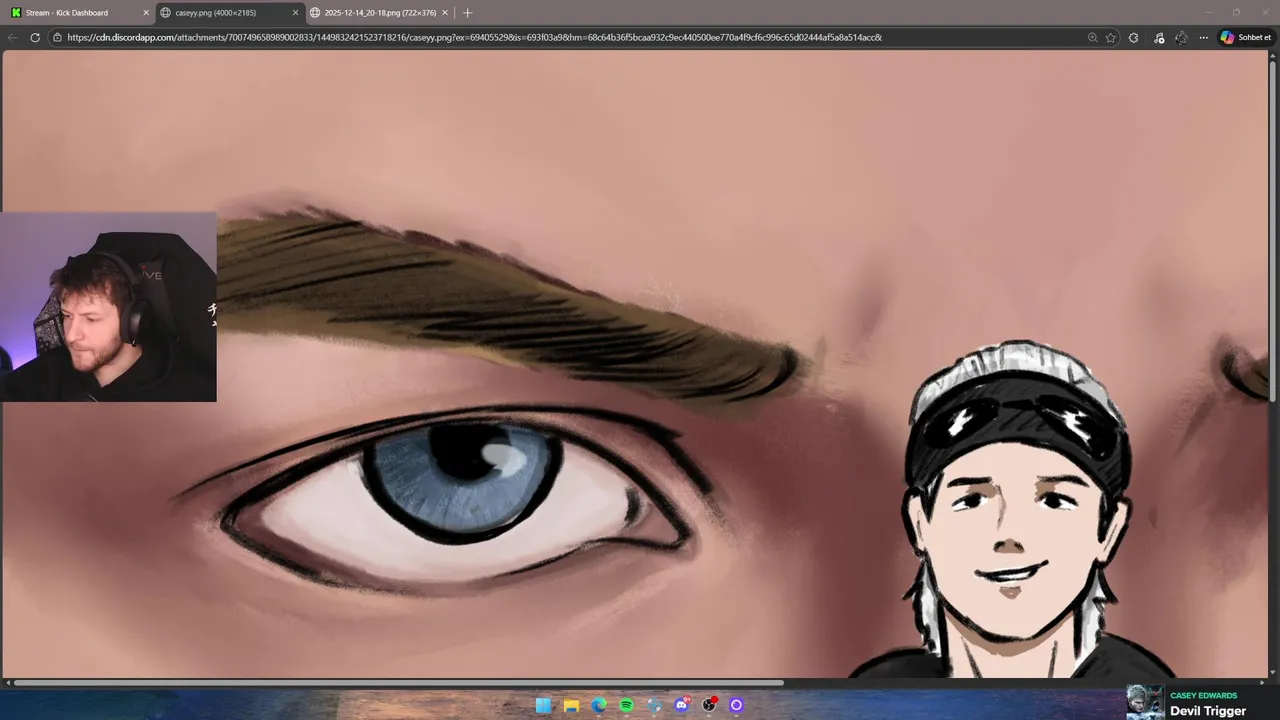The height and width of the screenshot is (720, 1280).
Task: Close the Stream - Kick Dashboard tab
Action: [145, 13]
